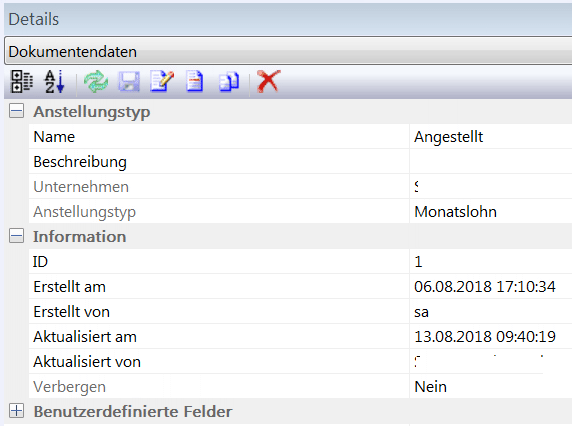The width and height of the screenshot is (572, 426).
Task: Open the Dokumentendaten dropdown
Action: tap(288, 51)
